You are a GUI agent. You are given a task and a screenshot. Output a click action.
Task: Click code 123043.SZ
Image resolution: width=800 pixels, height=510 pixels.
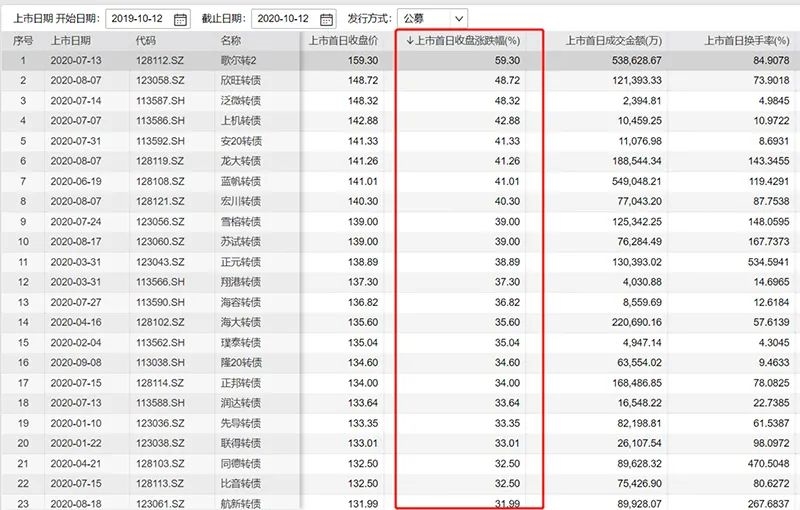coord(160,262)
